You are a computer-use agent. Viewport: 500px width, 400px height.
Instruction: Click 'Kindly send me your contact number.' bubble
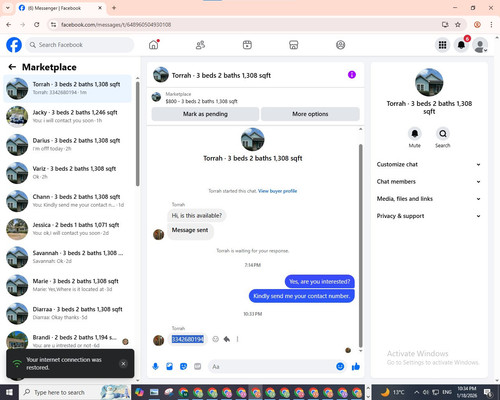pos(302,296)
